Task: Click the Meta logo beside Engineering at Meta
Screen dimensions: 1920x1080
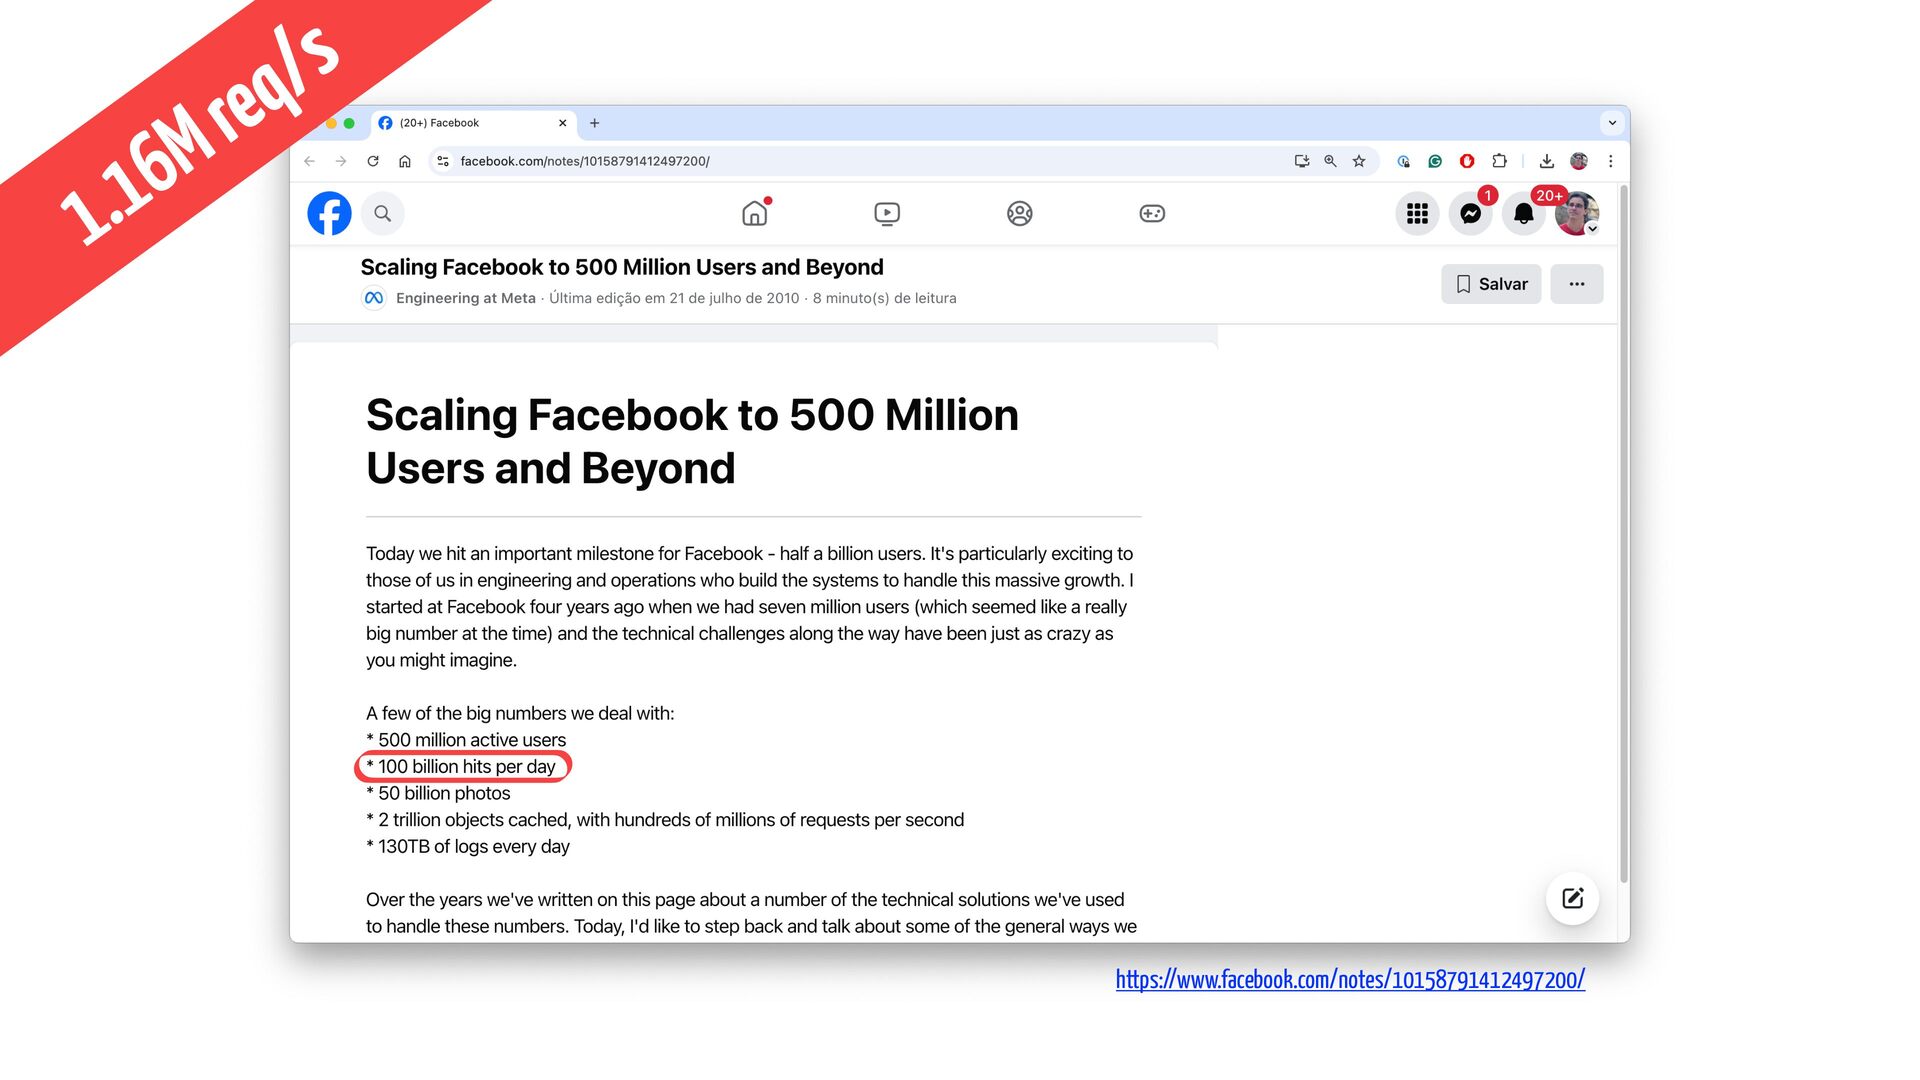Action: (x=374, y=298)
